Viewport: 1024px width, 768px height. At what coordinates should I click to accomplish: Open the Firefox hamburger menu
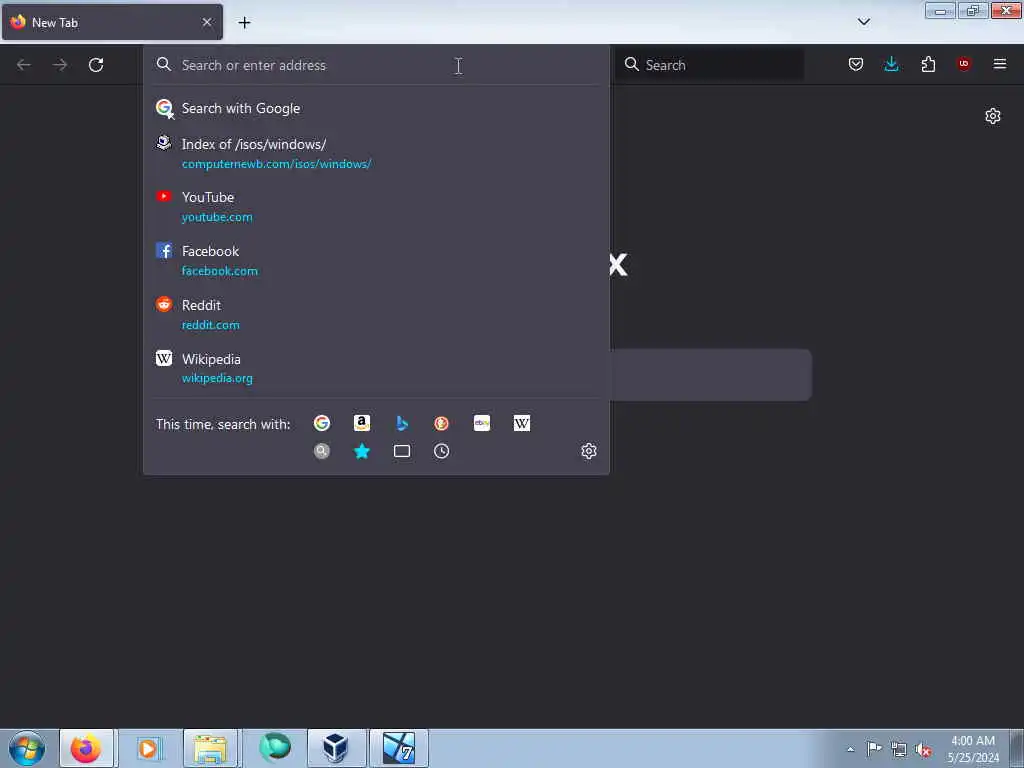tap(1000, 63)
